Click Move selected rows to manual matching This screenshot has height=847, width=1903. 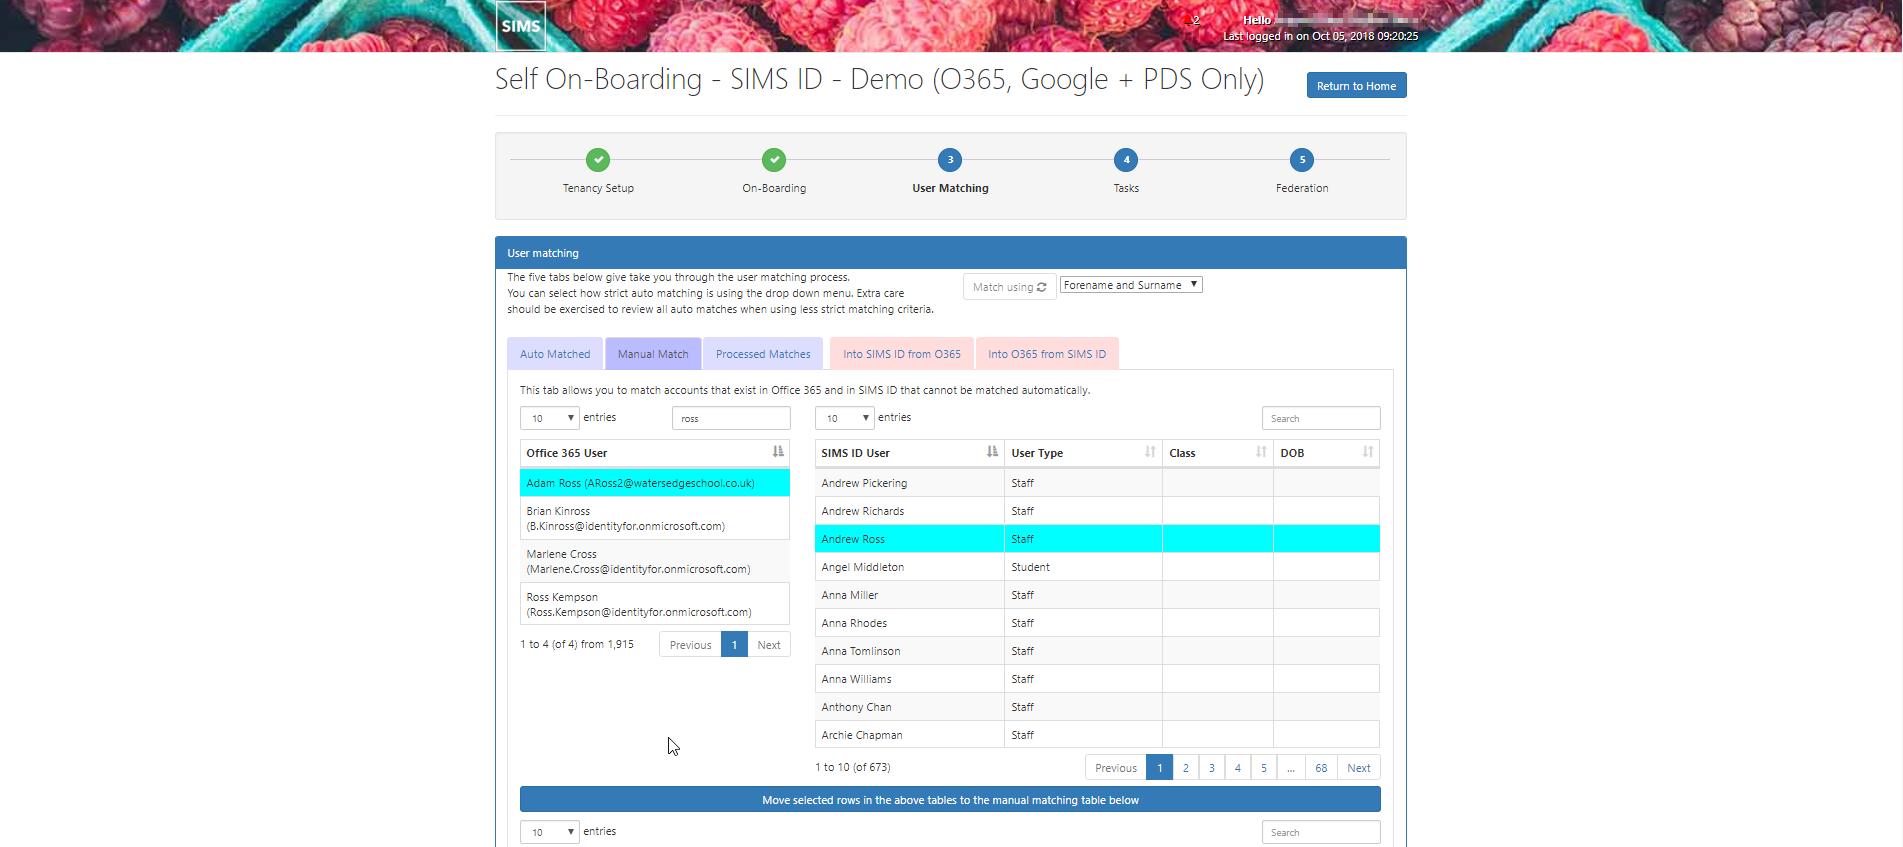point(950,800)
